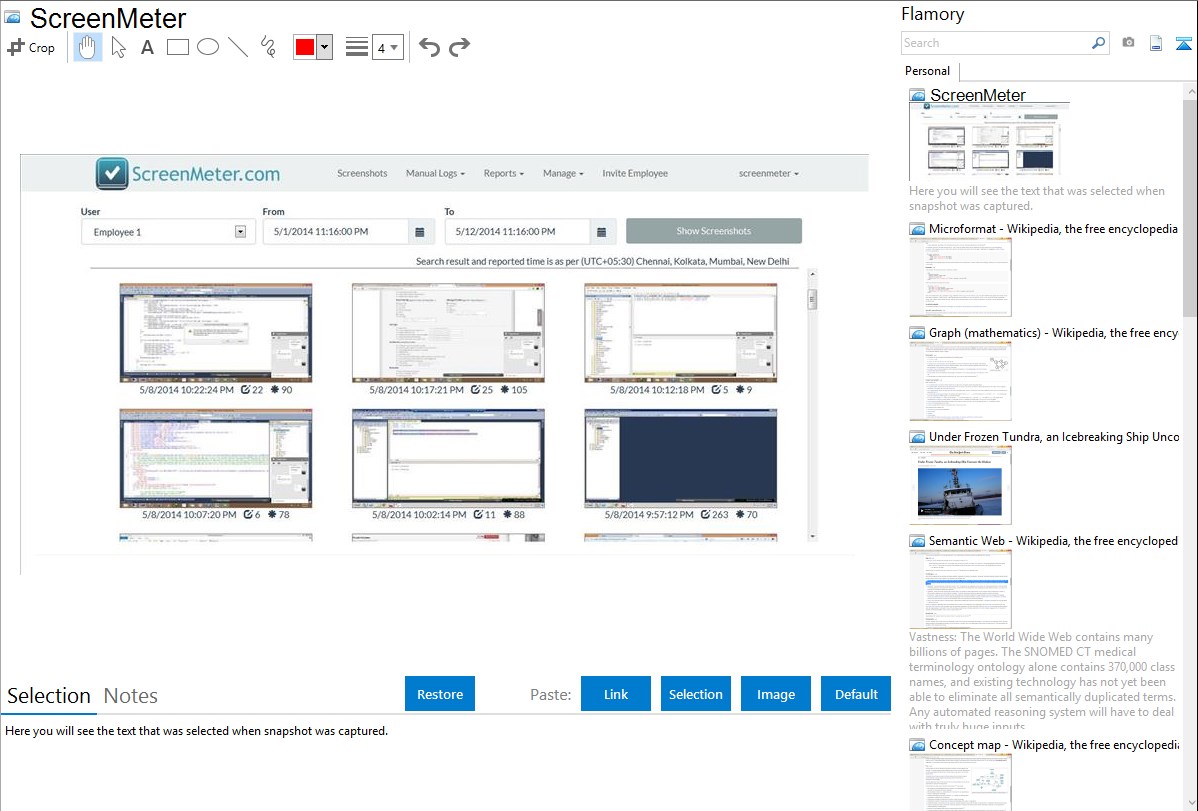Image resolution: width=1198 pixels, height=811 pixels.
Task: Open the Concept map snapshot title
Action: 1053,744
